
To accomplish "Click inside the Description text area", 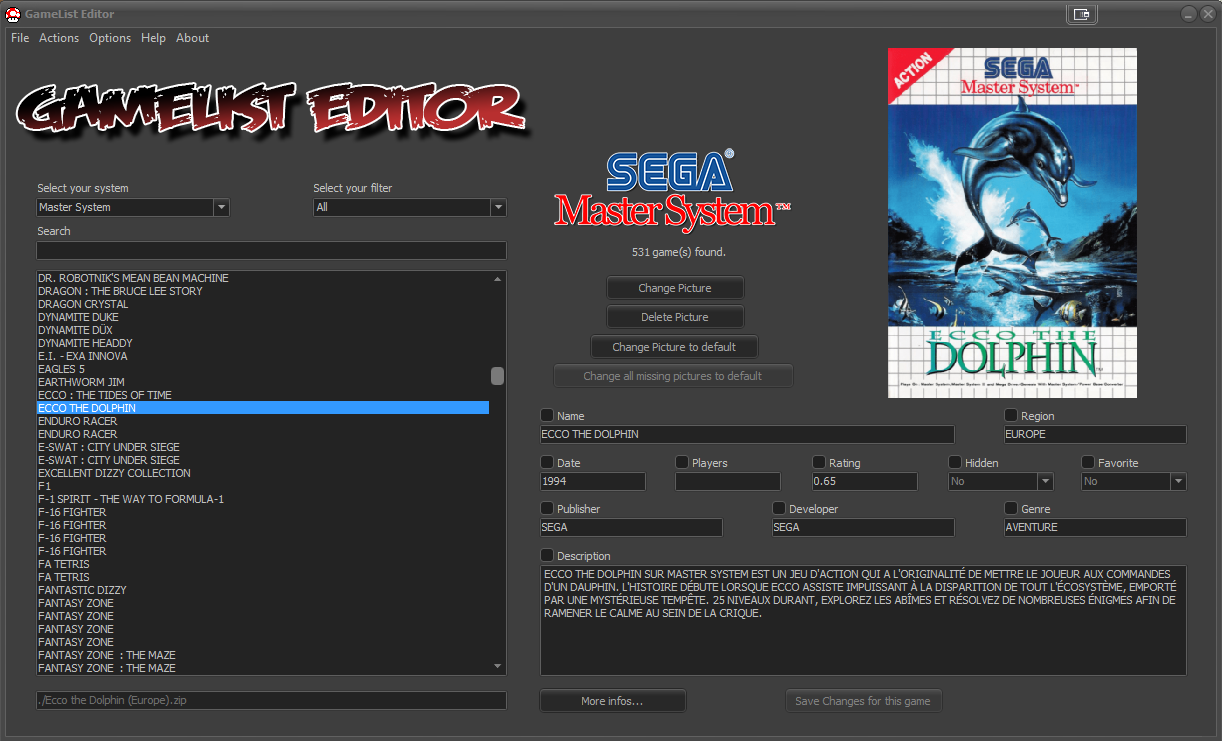I will (863, 620).
